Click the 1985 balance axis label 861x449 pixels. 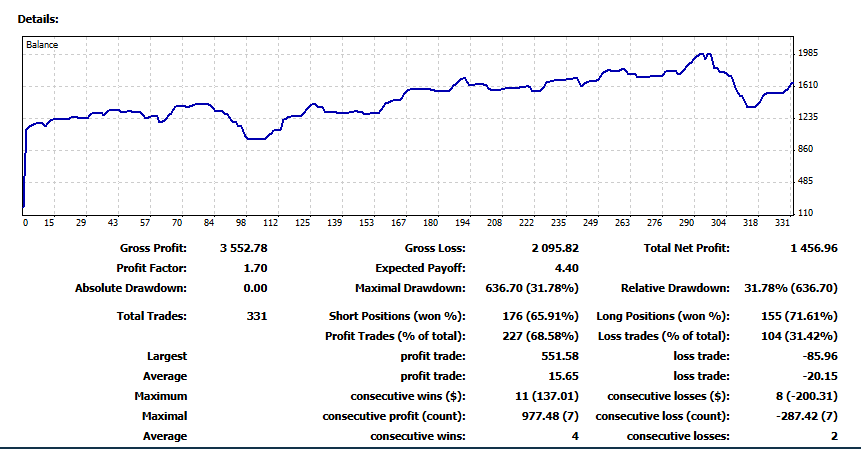pyautogui.click(x=808, y=53)
